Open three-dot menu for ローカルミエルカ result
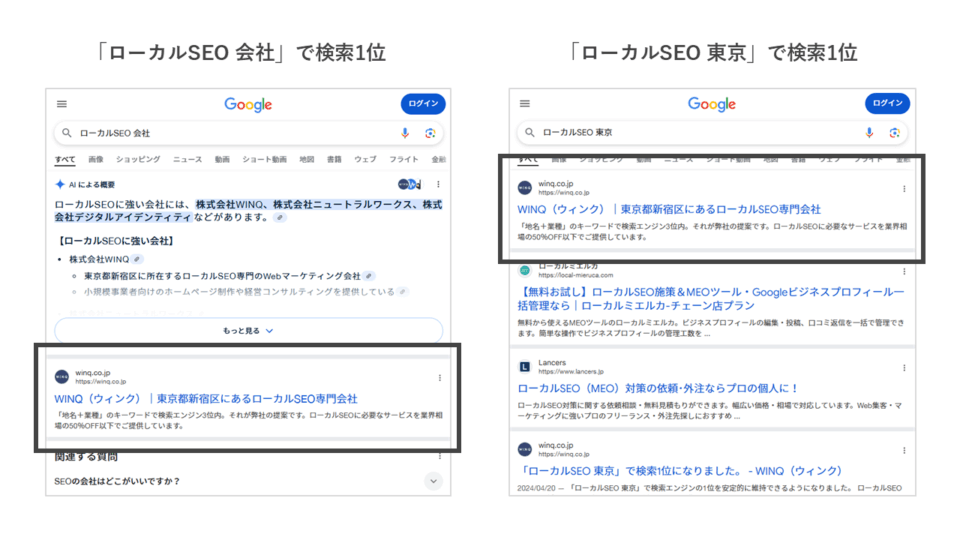Screen dimensions: 960x540 (904, 271)
